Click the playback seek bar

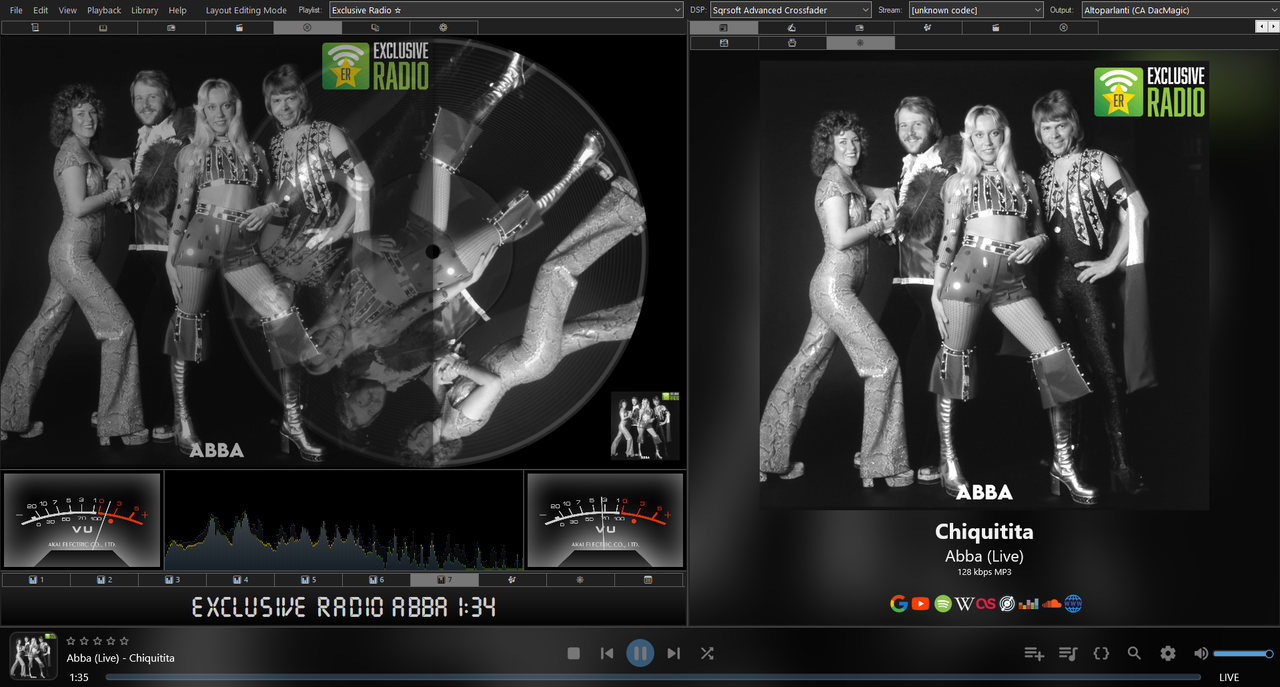point(653,677)
